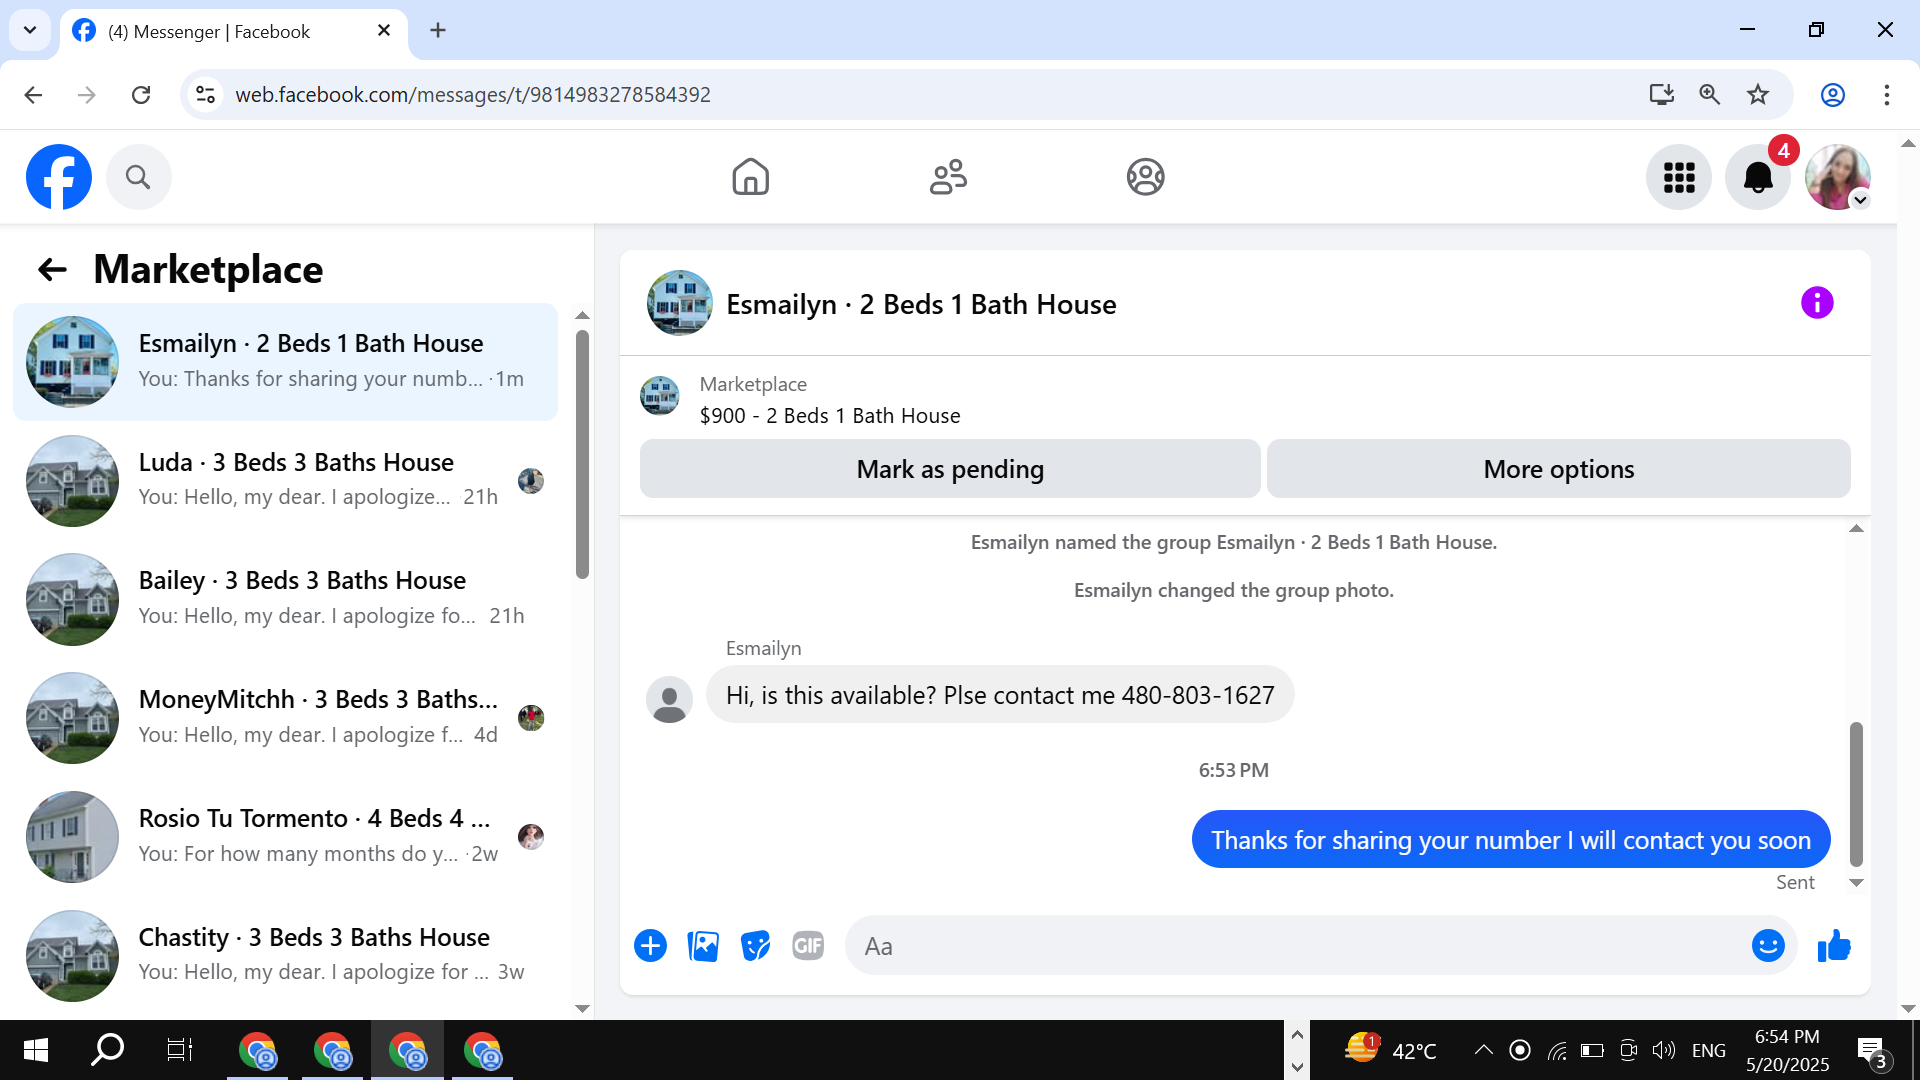Open more actions plus icon

click(x=650, y=946)
